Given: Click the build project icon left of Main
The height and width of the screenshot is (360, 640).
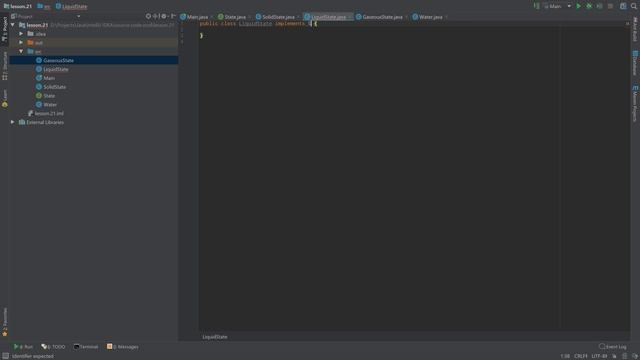Looking at the screenshot, I should (x=536, y=6).
